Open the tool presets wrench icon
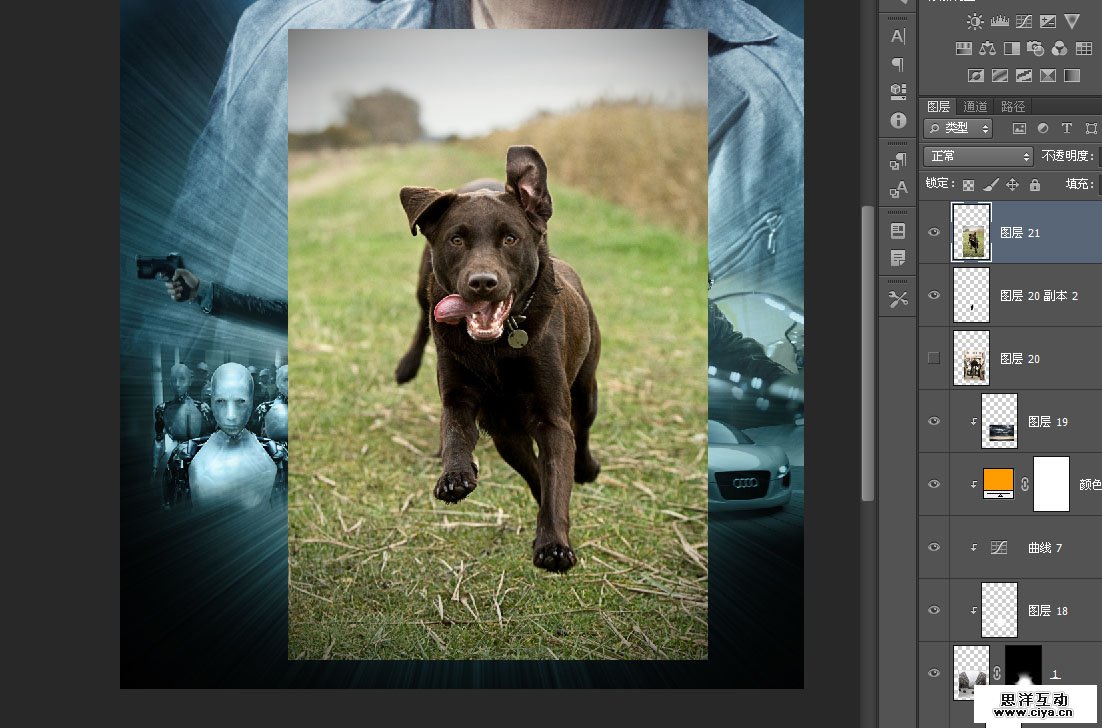 898,298
